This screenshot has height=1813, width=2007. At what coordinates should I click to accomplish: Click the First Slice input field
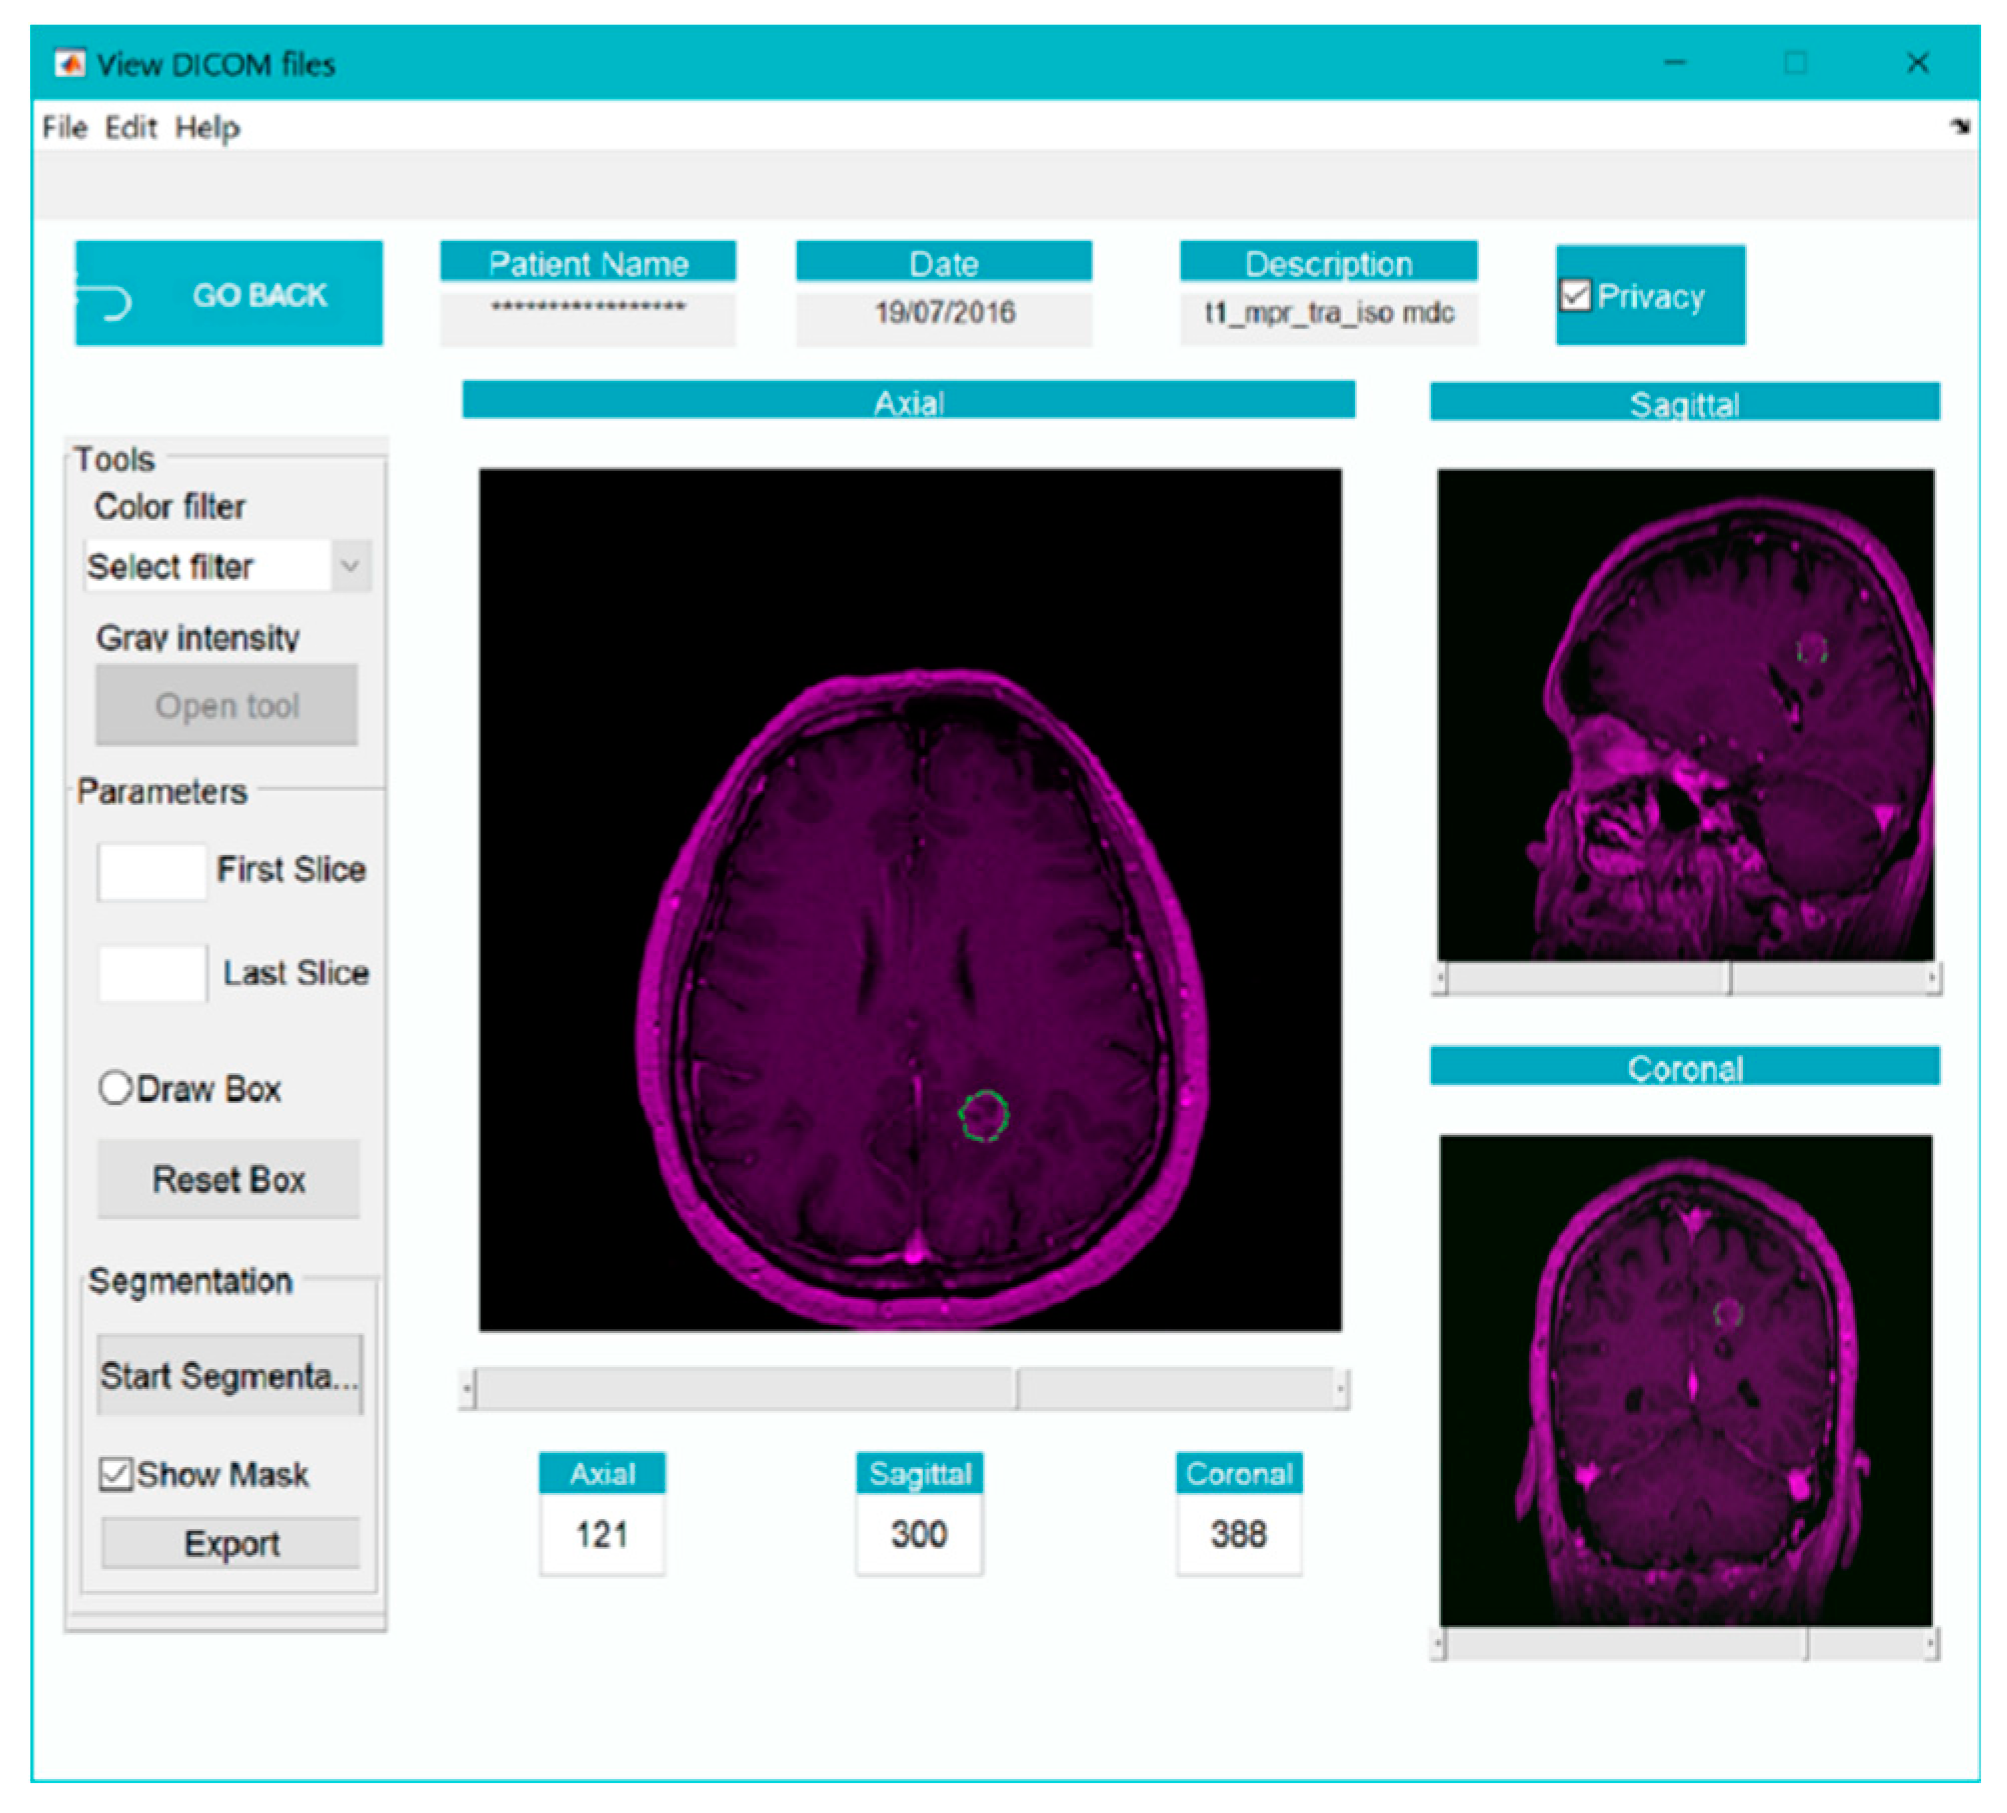pyautogui.click(x=152, y=871)
